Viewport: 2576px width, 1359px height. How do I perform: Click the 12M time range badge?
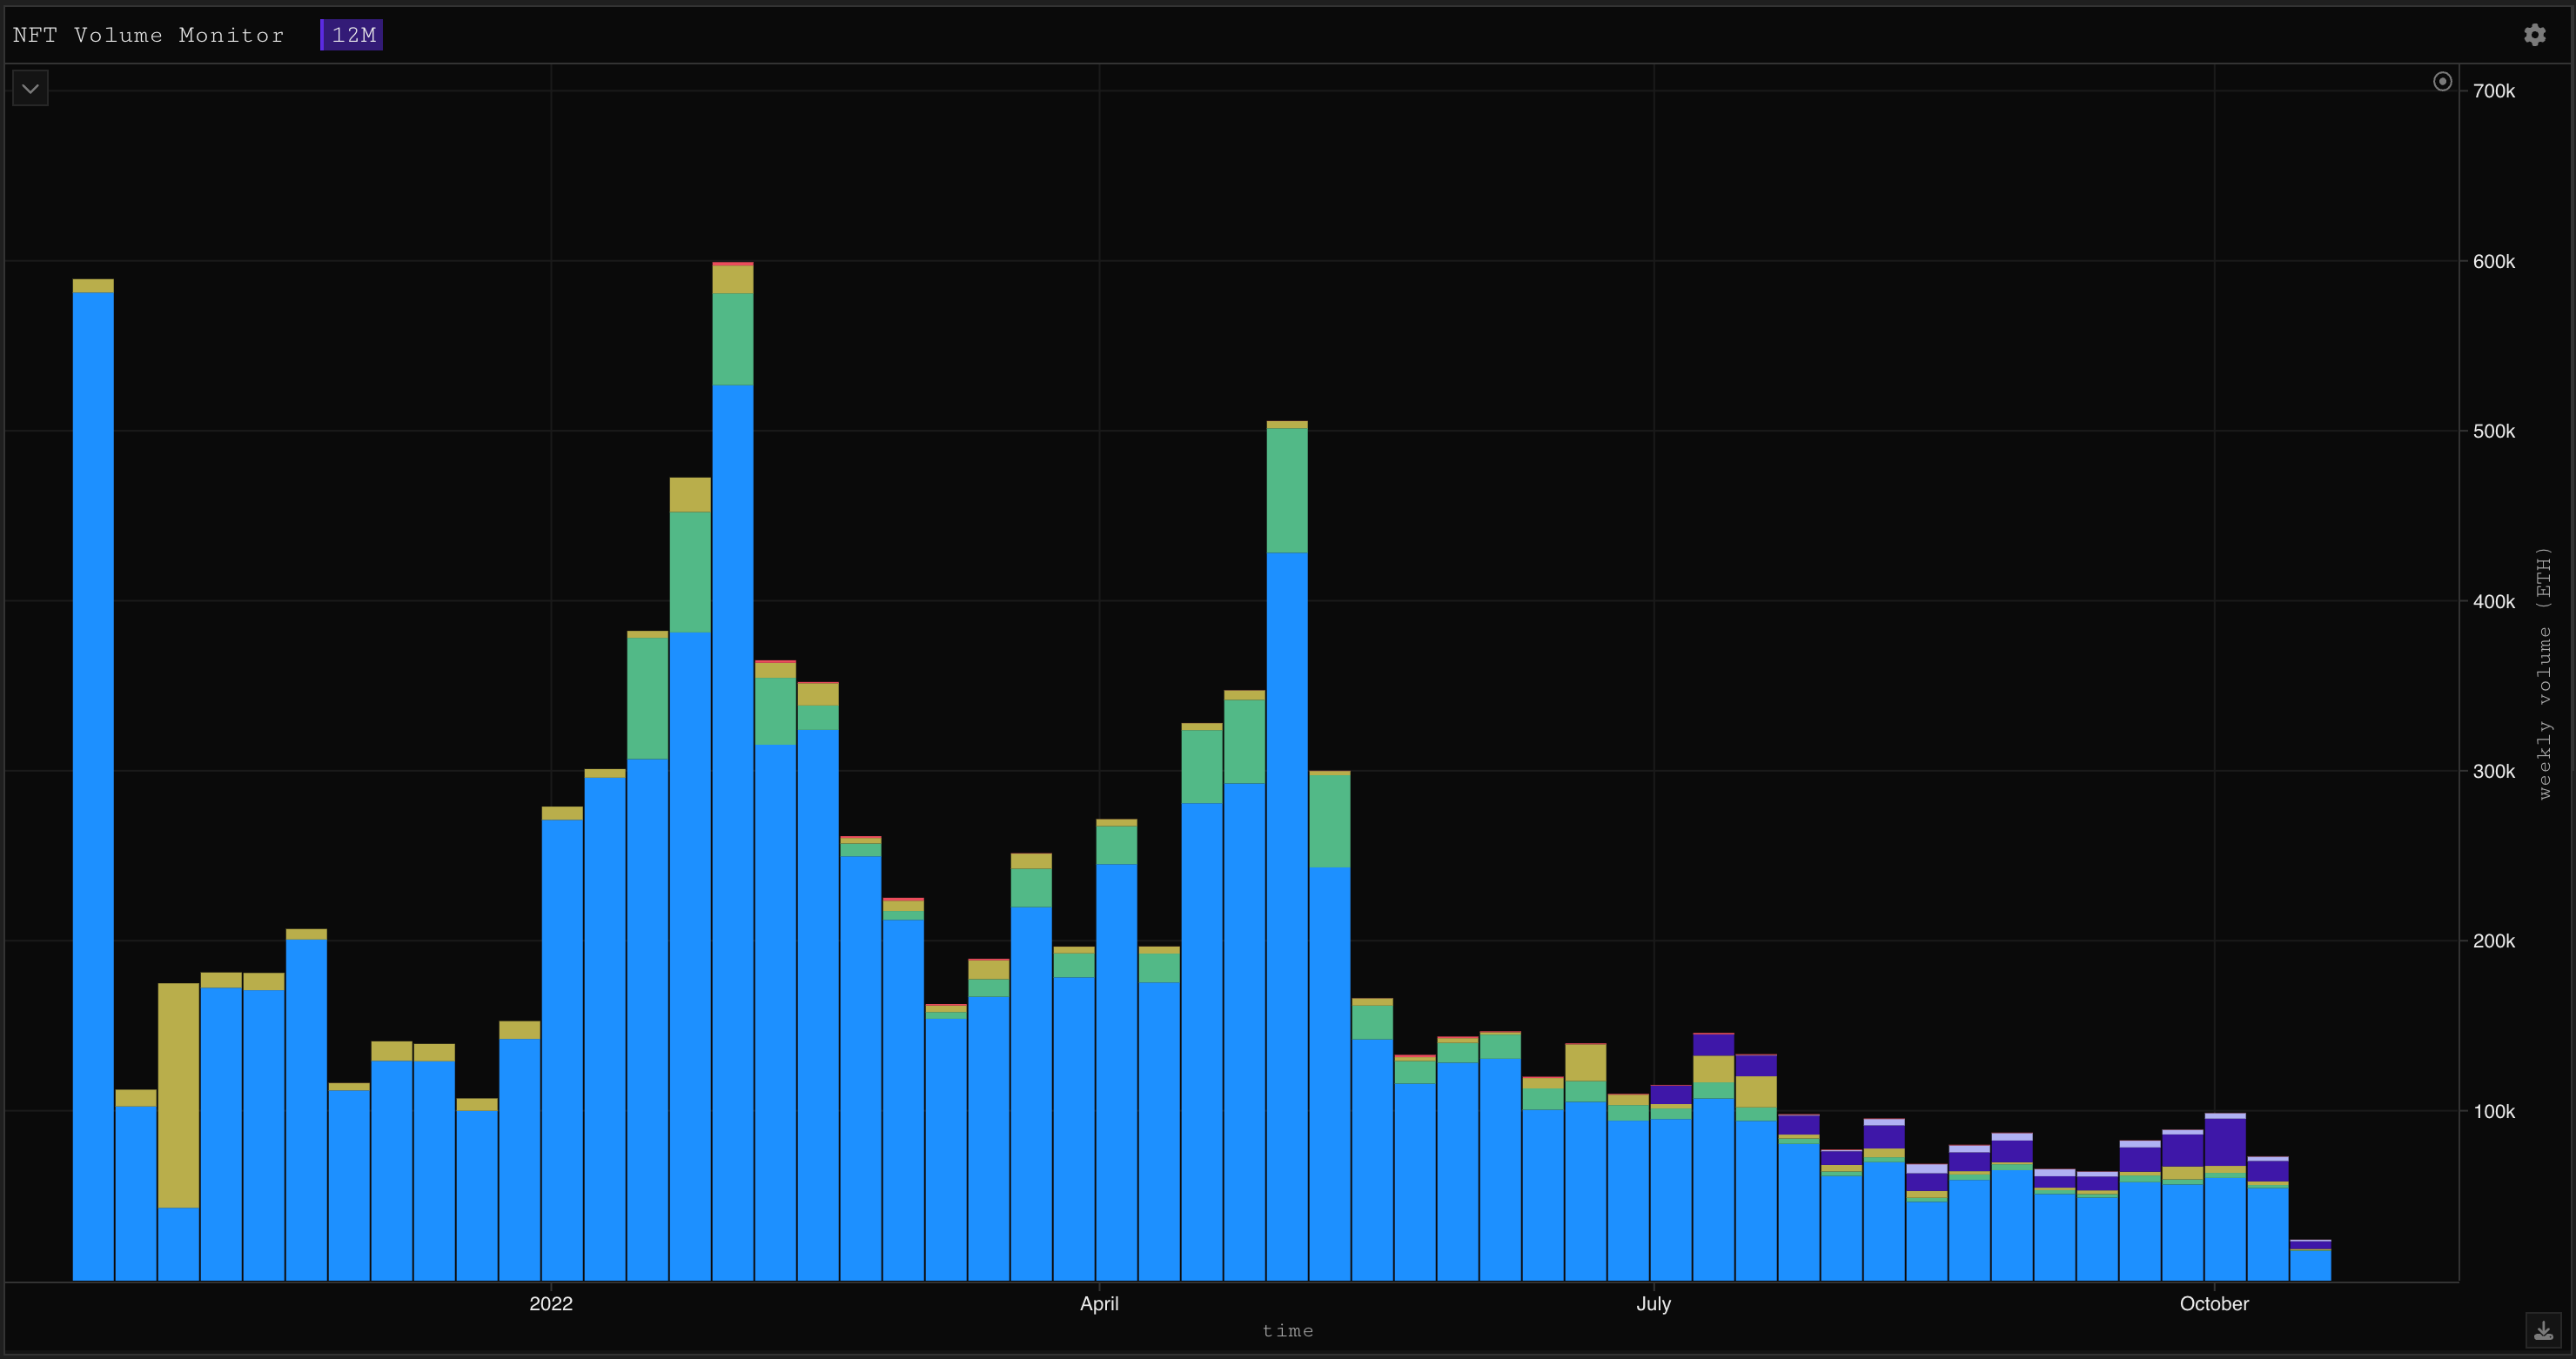(352, 35)
